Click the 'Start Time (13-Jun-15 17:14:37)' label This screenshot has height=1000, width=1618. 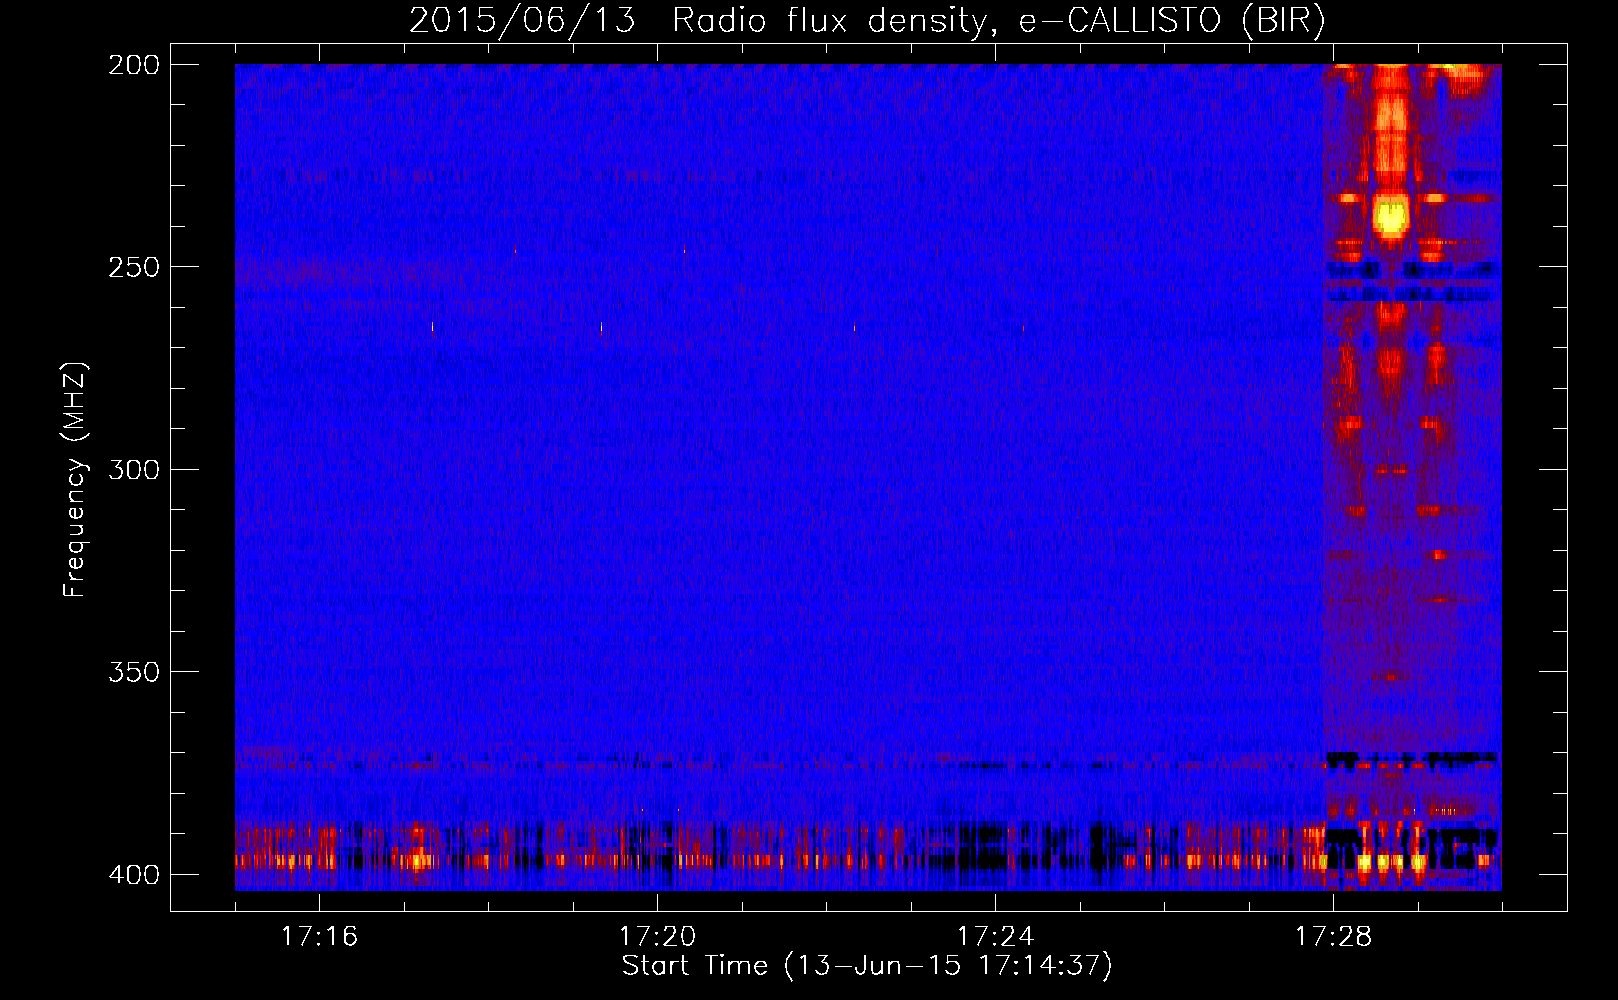tap(867, 966)
